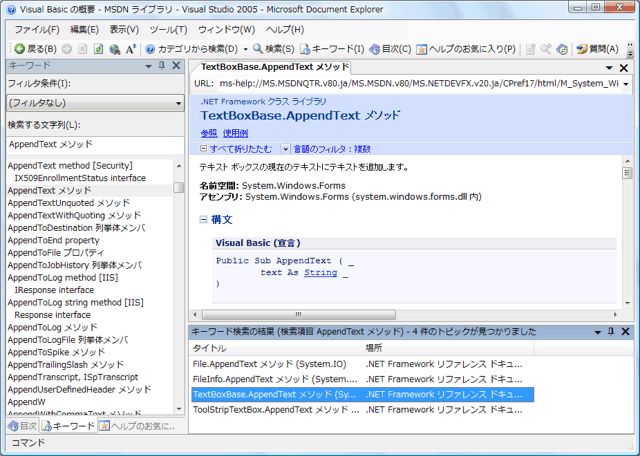This screenshot has height=456, width=640.
Task: Sort results by タイトル column header
Action: (x=276, y=348)
